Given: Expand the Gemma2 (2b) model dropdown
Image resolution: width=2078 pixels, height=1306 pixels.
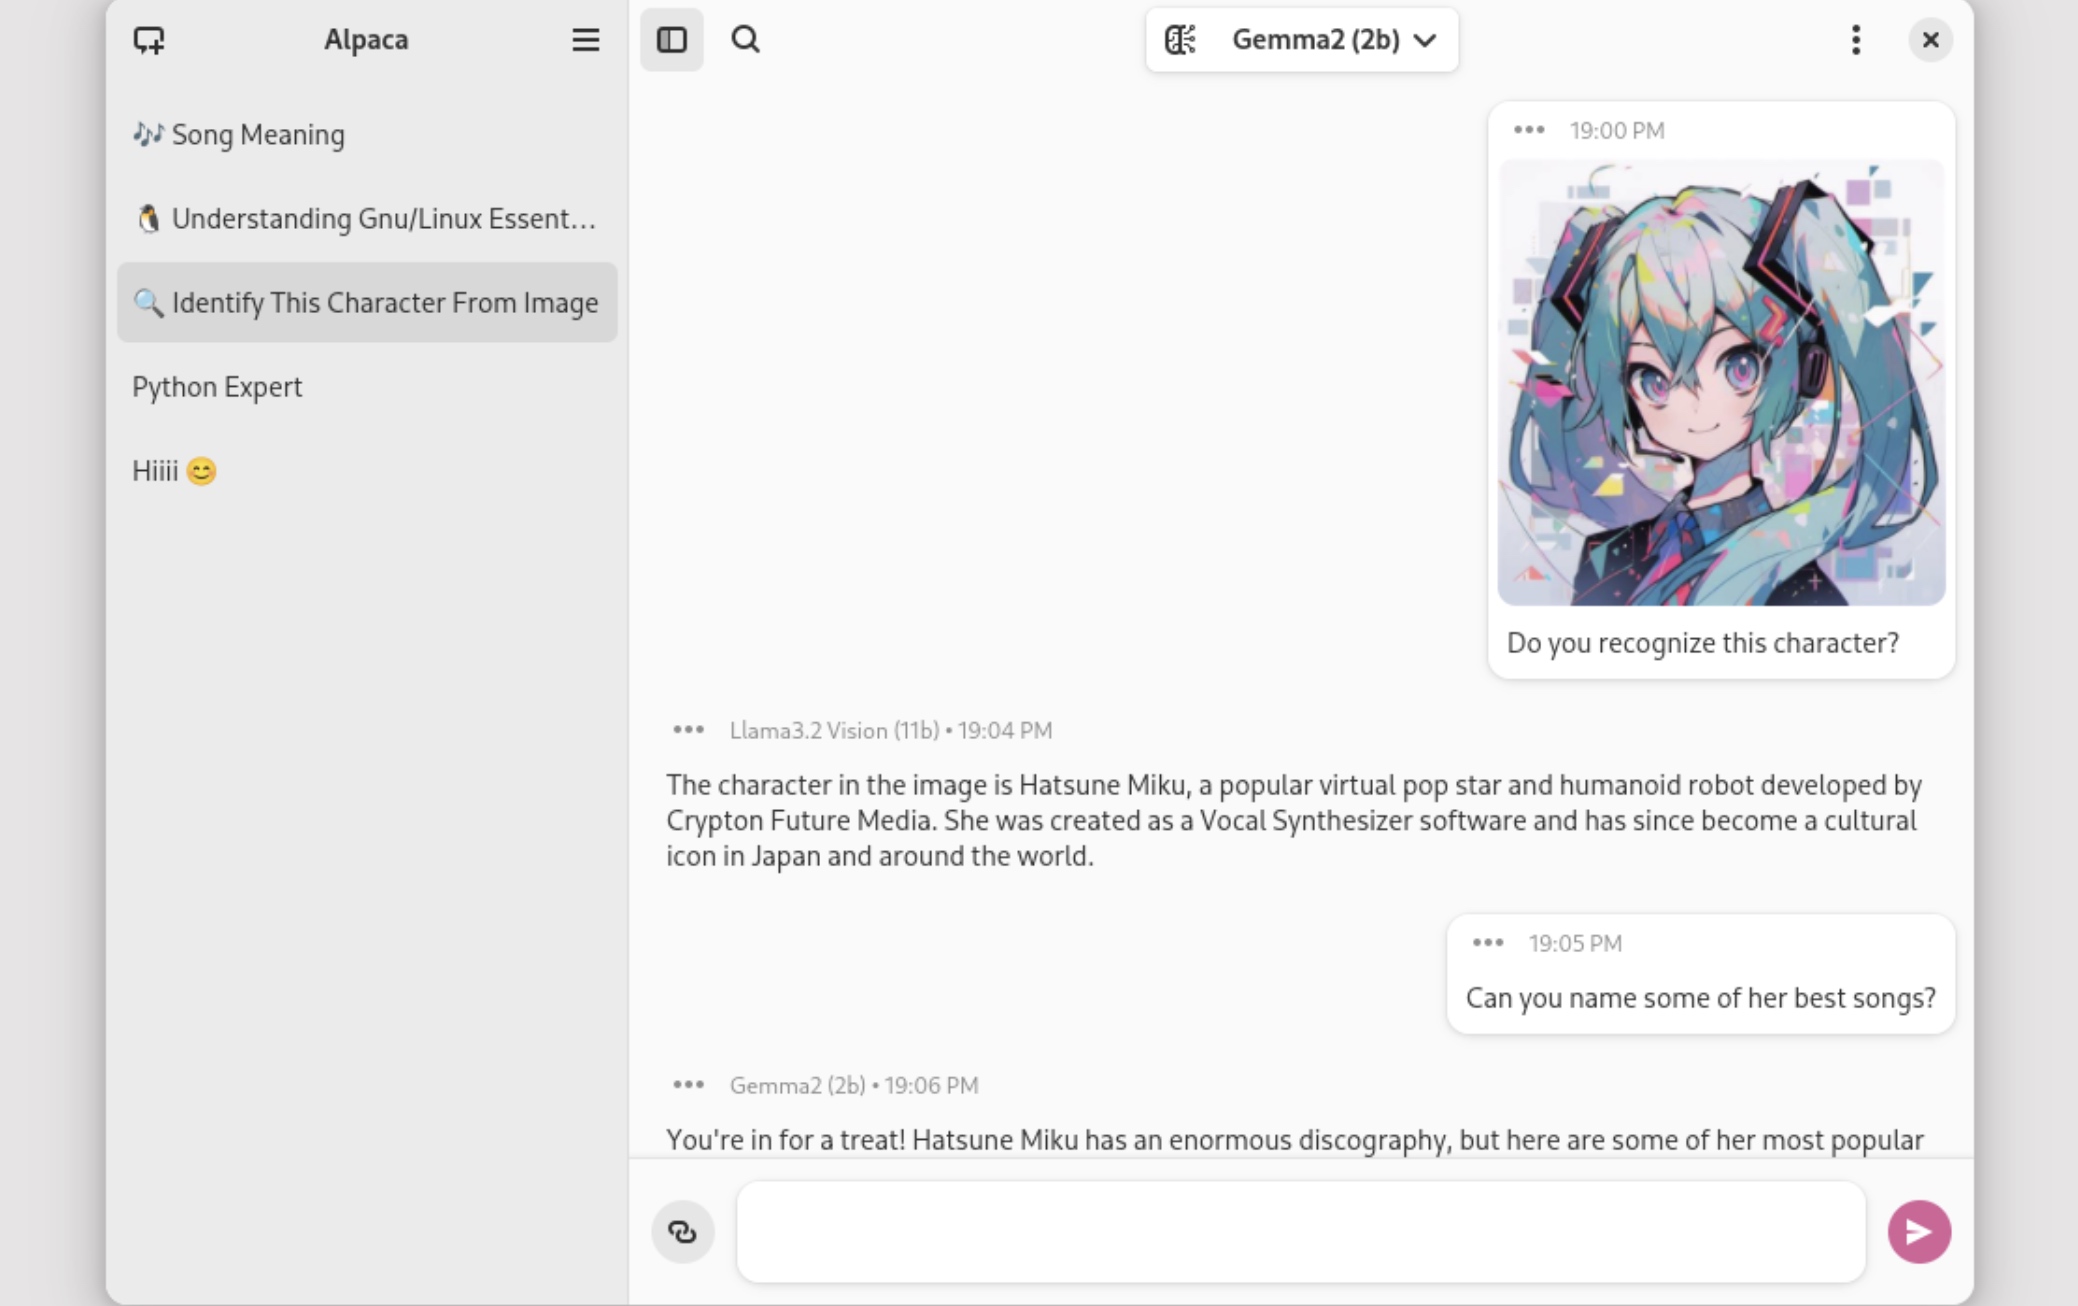Looking at the screenshot, I should pyautogui.click(x=1334, y=40).
